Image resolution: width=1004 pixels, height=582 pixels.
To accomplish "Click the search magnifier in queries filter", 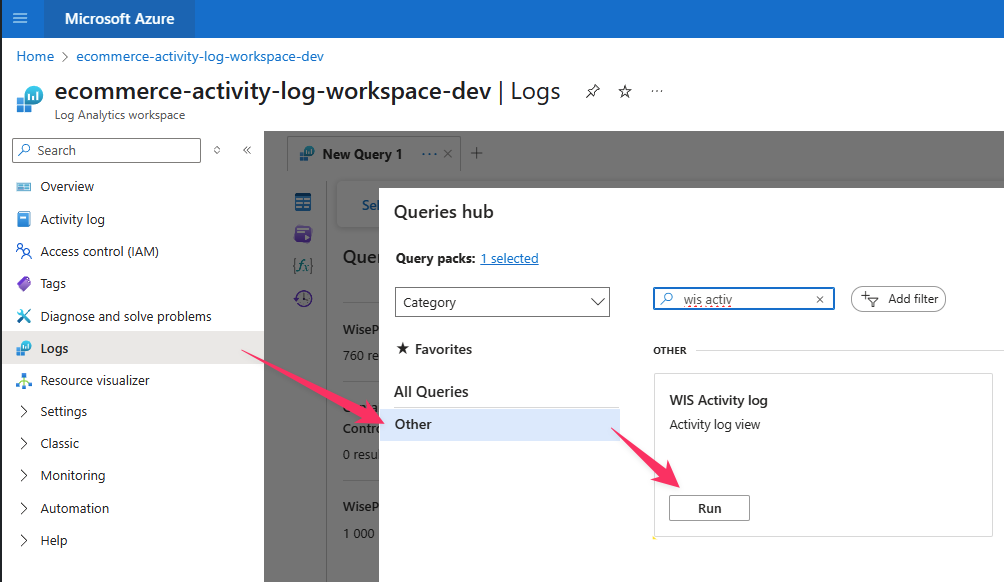I will click(667, 298).
